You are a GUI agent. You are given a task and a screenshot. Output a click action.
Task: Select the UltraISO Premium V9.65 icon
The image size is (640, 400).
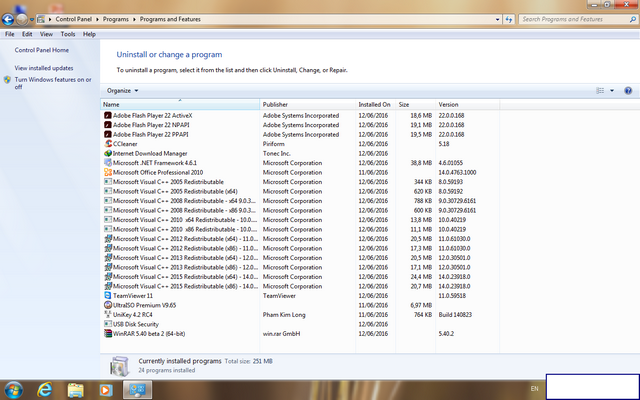[108, 305]
